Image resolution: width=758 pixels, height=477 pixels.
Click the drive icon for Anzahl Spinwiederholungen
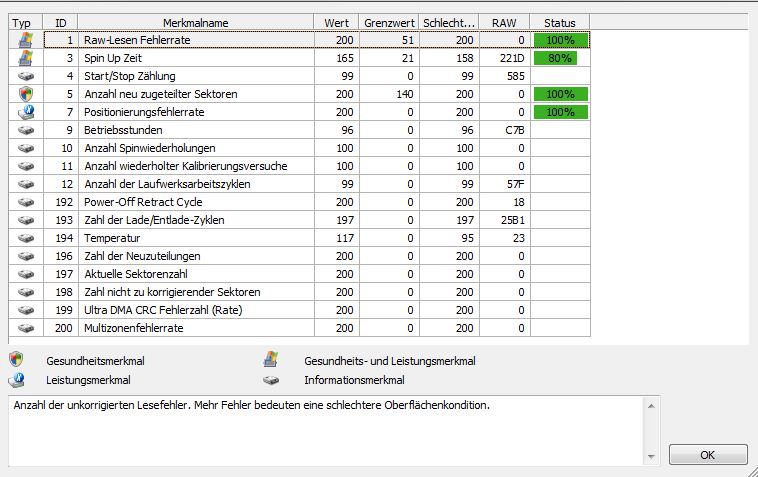[26, 148]
